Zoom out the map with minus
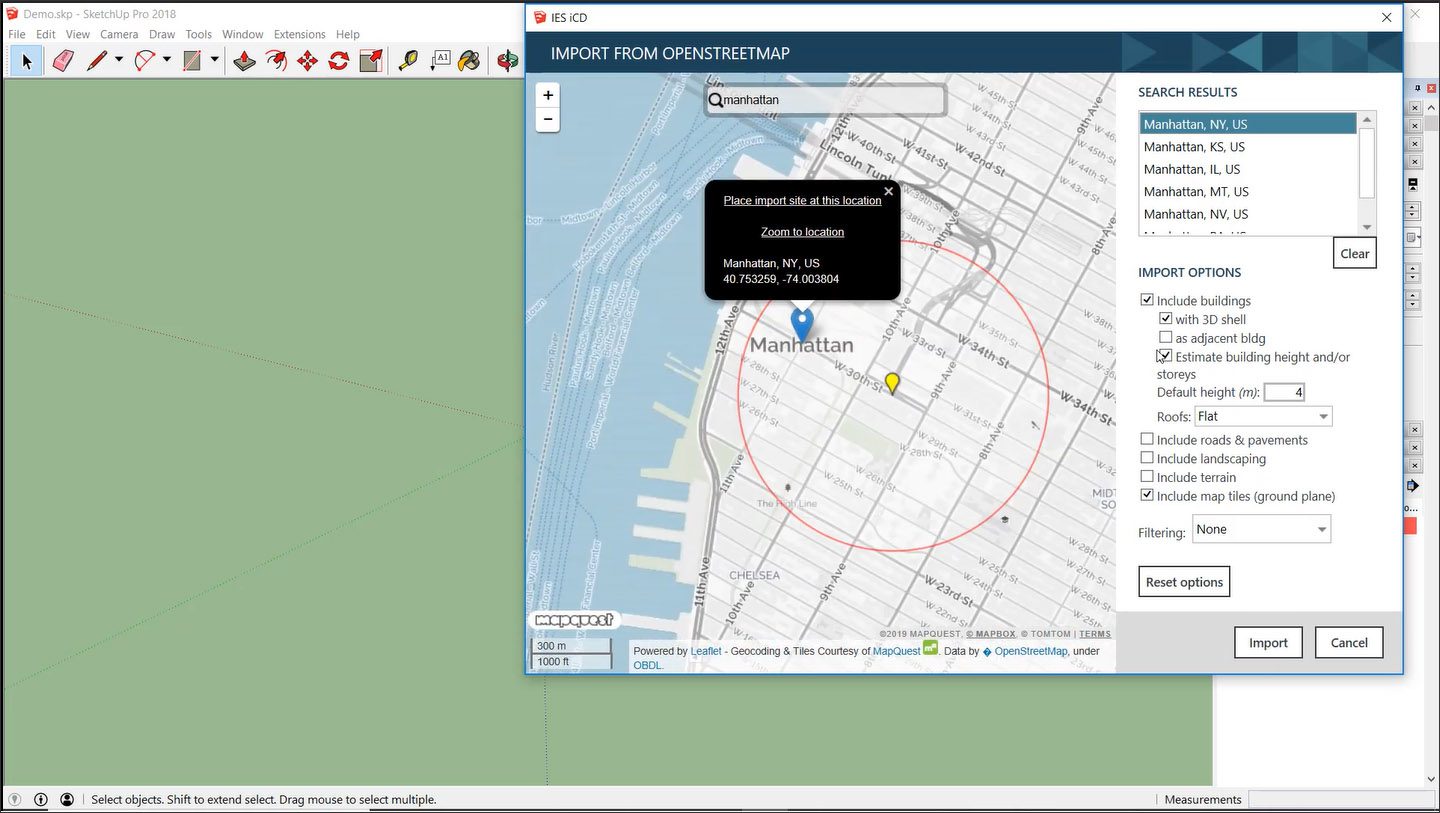The height and width of the screenshot is (813, 1440). tap(547, 119)
